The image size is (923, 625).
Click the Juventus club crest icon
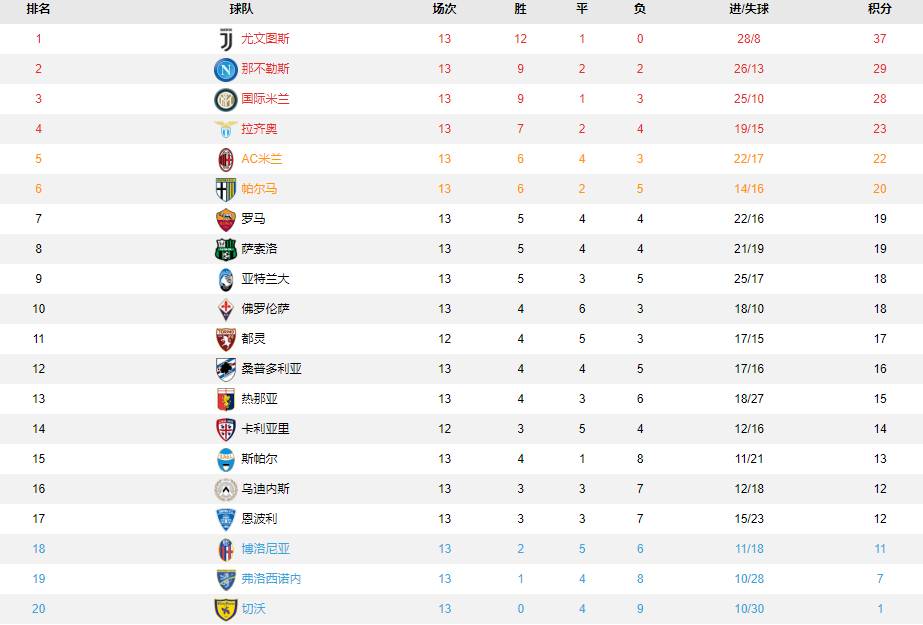click(x=226, y=39)
